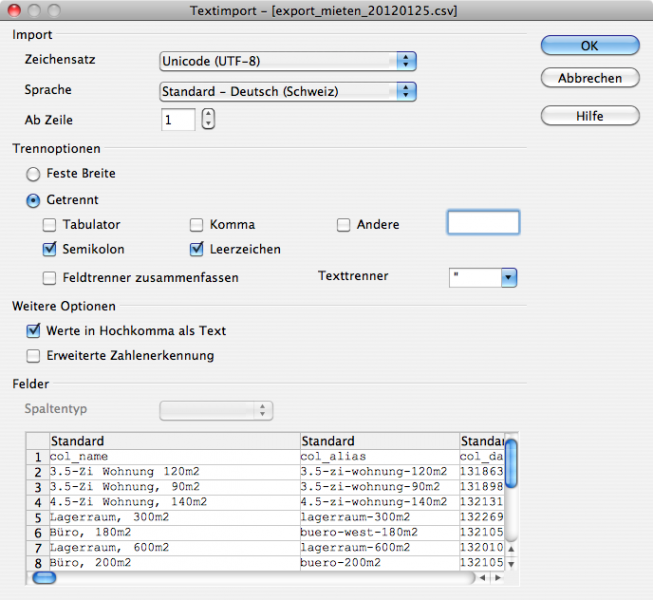
Task: Click the OK button
Action: click(589, 45)
